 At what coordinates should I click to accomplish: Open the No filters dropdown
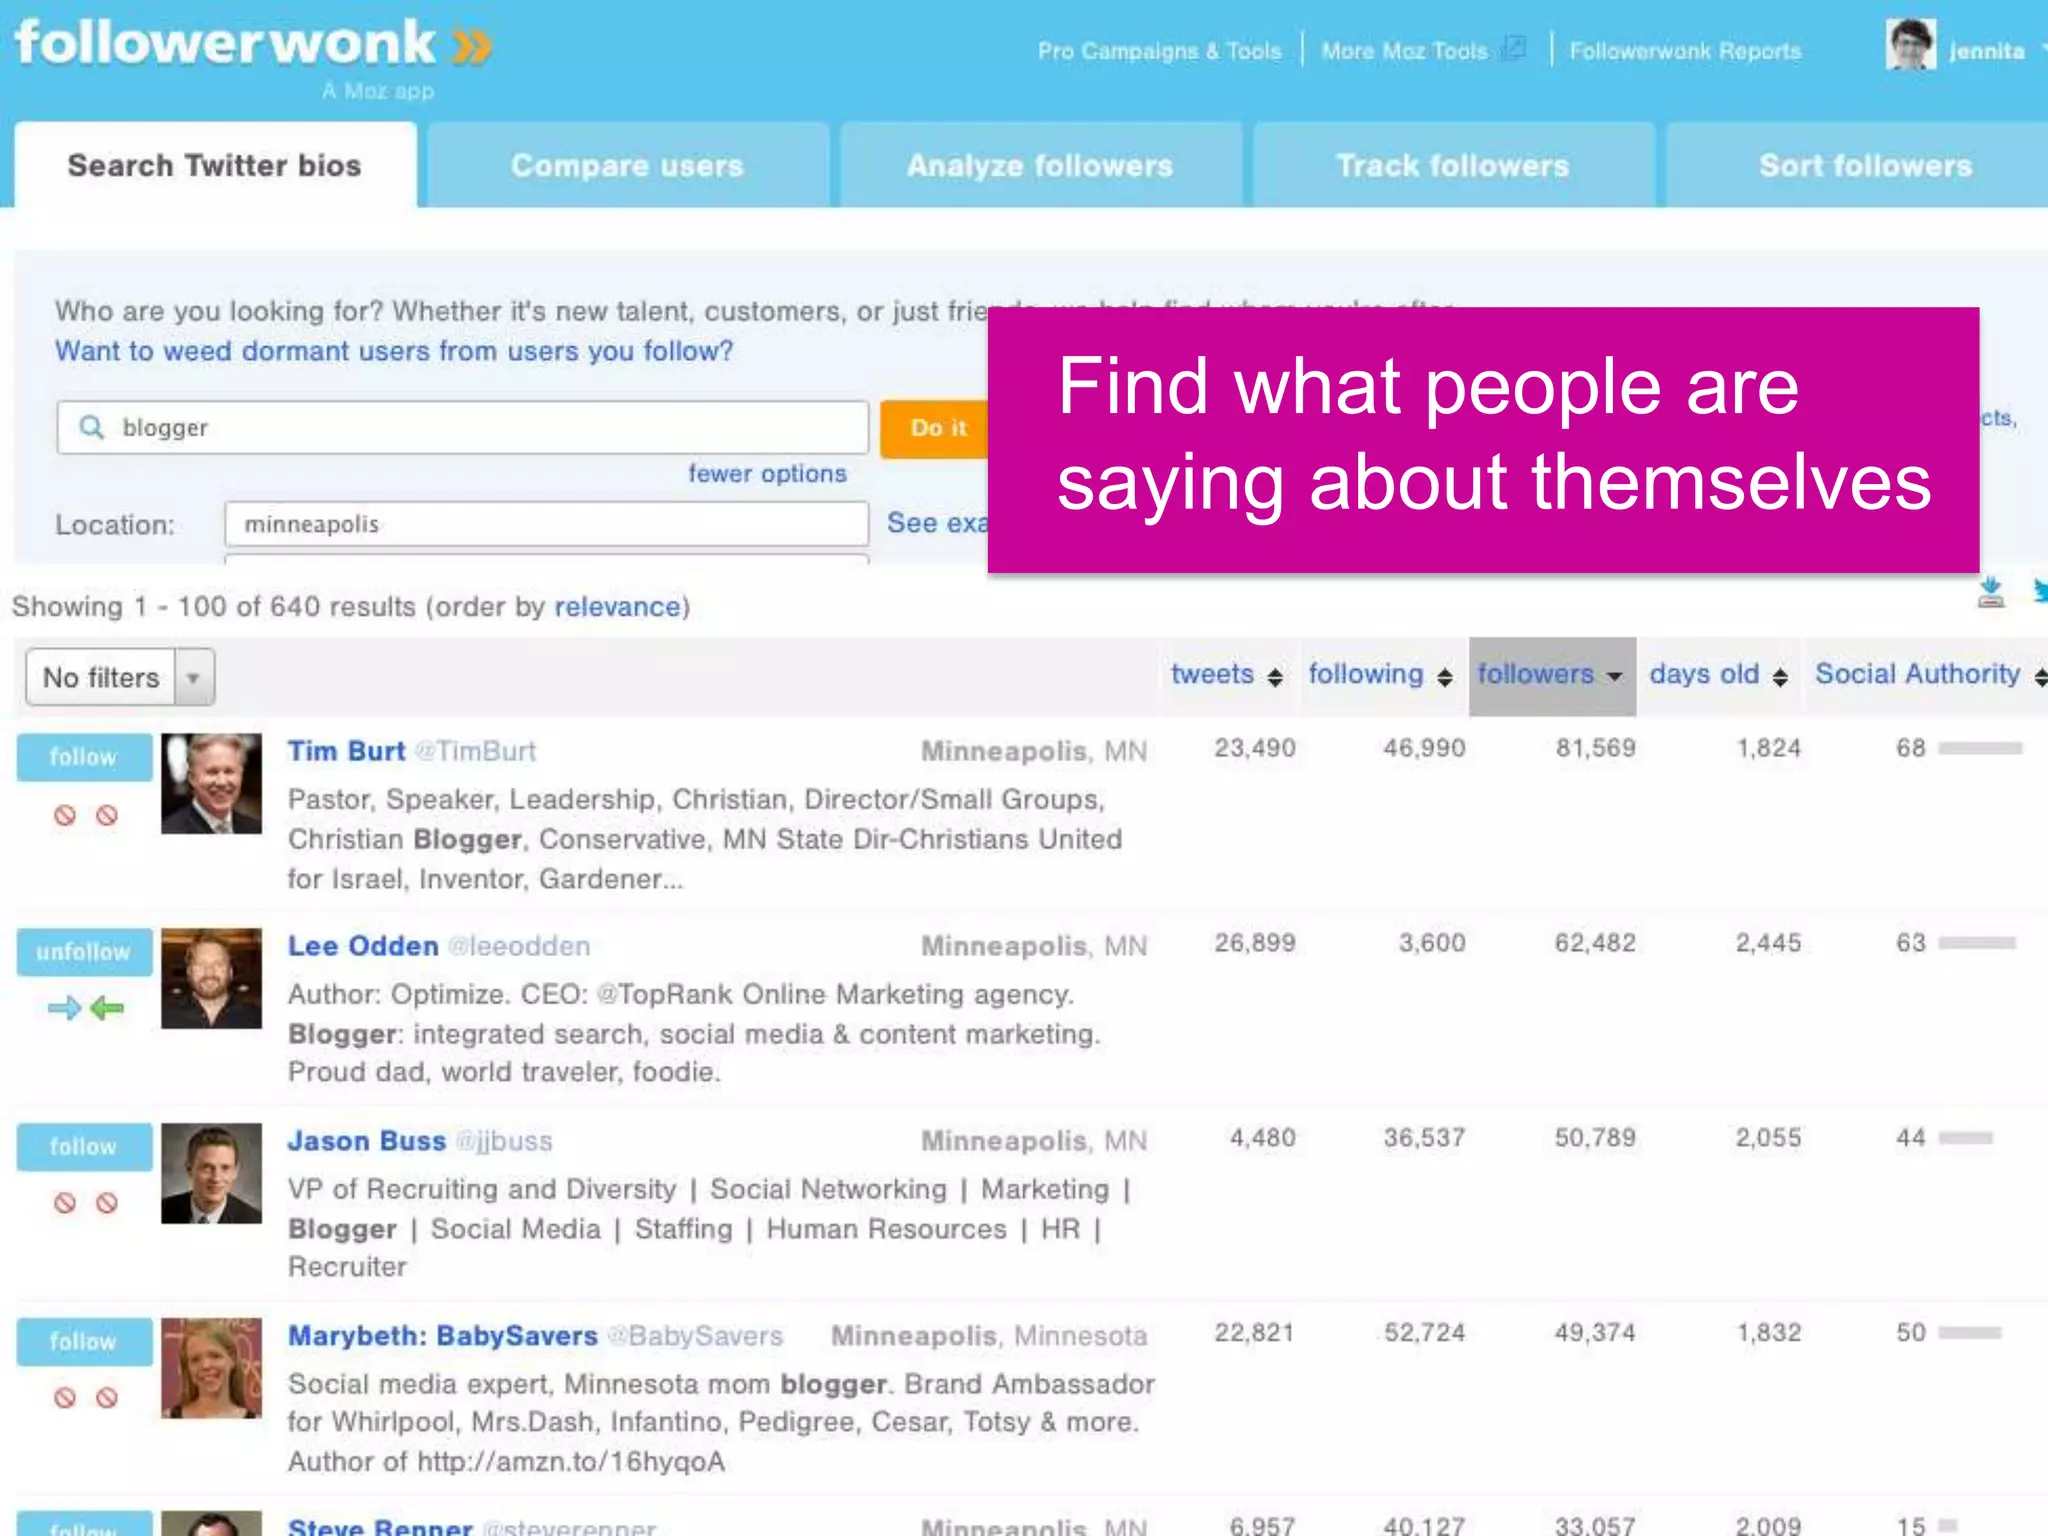coord(120,677)
